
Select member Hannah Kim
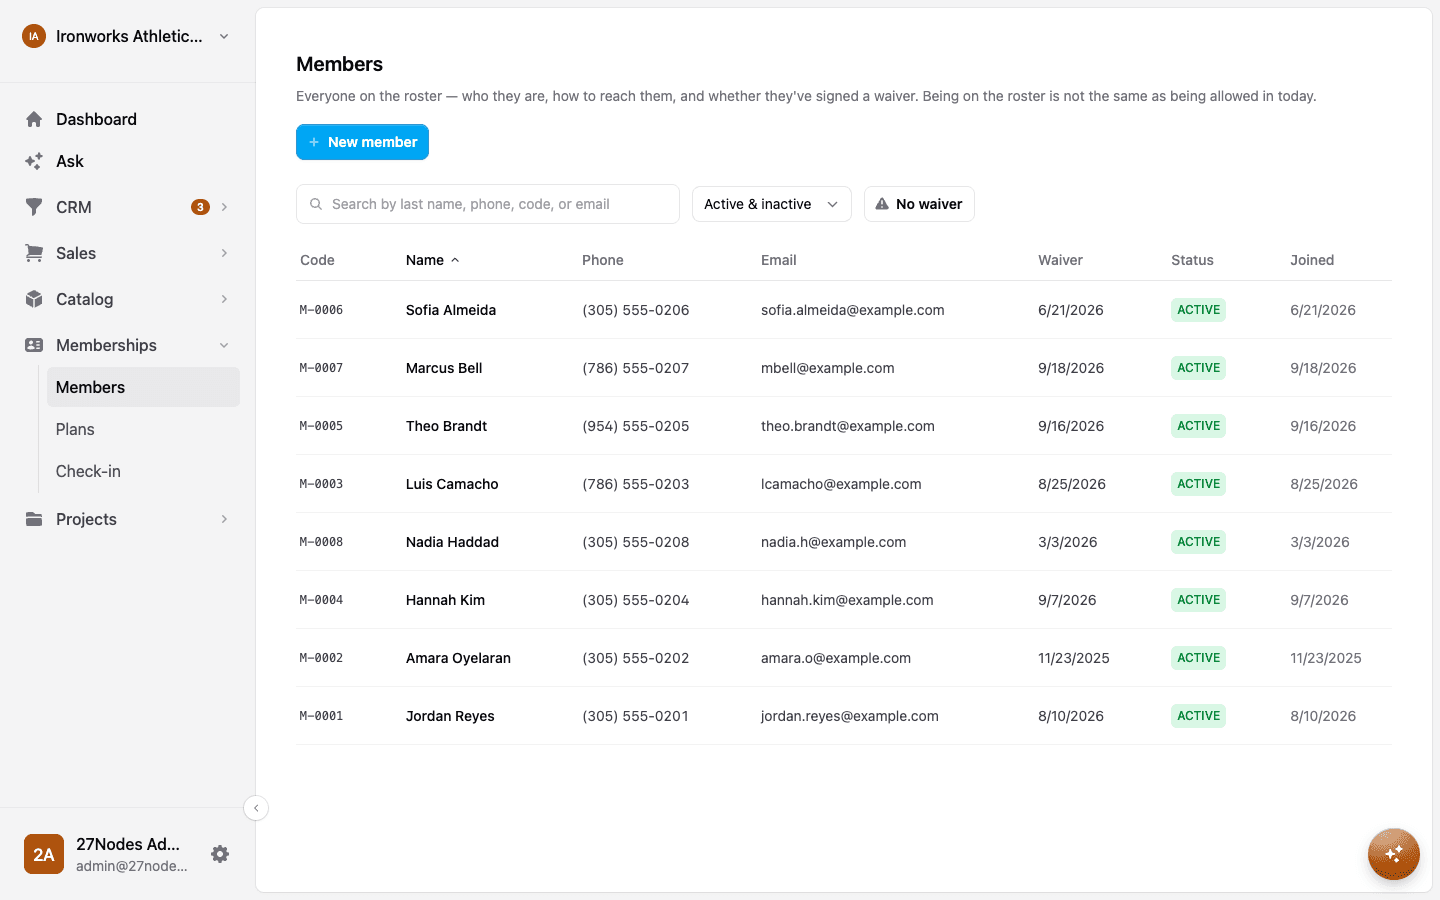[x=445, y=600]
